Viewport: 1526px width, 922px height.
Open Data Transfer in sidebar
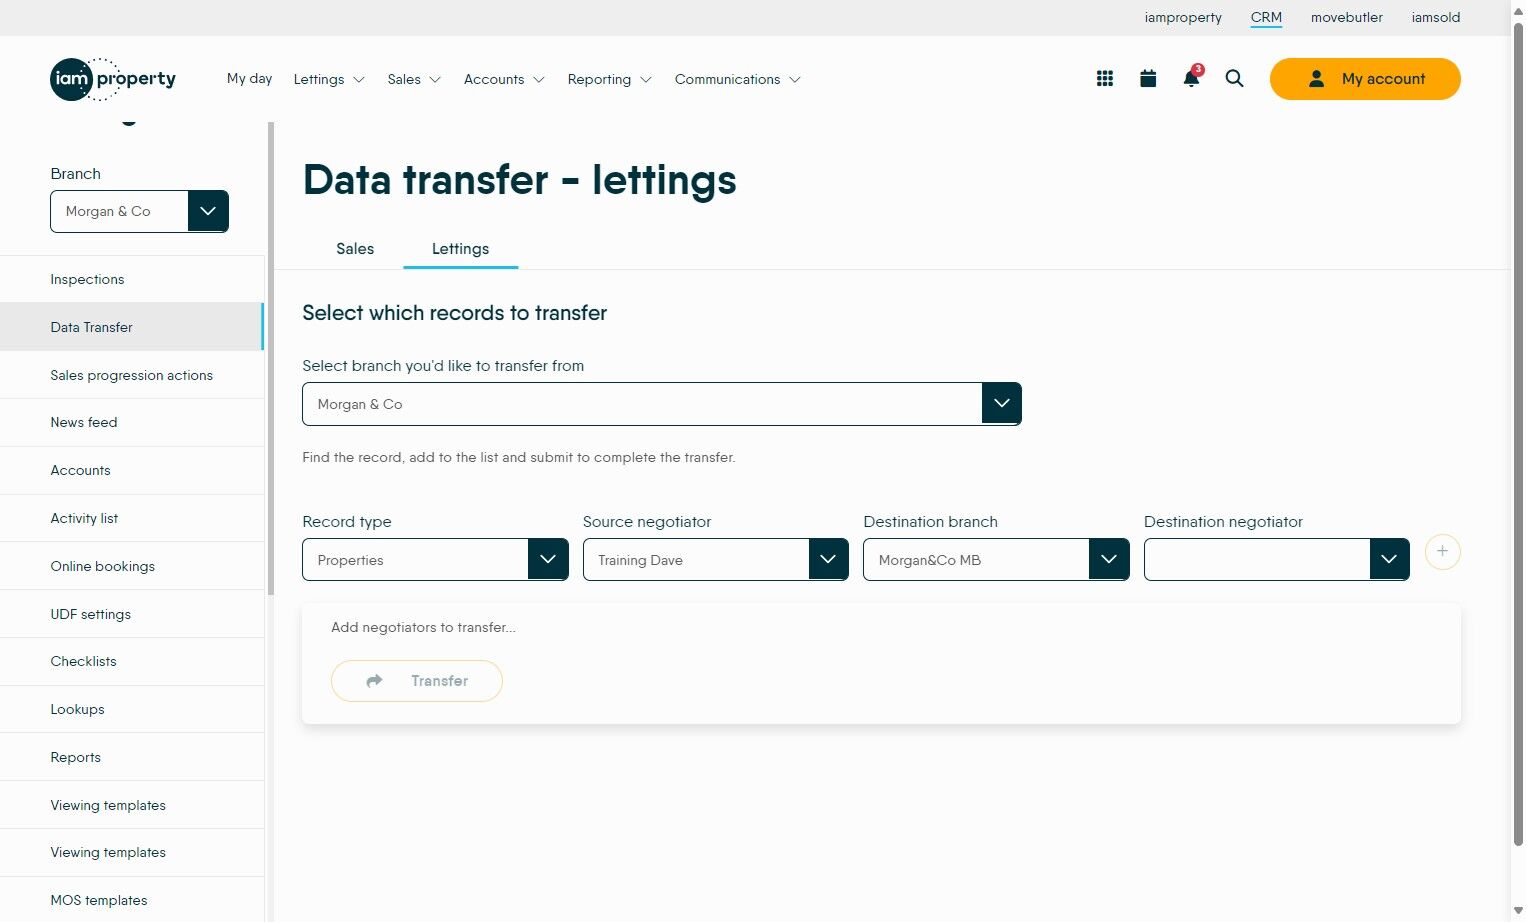(x=132, y=327)
